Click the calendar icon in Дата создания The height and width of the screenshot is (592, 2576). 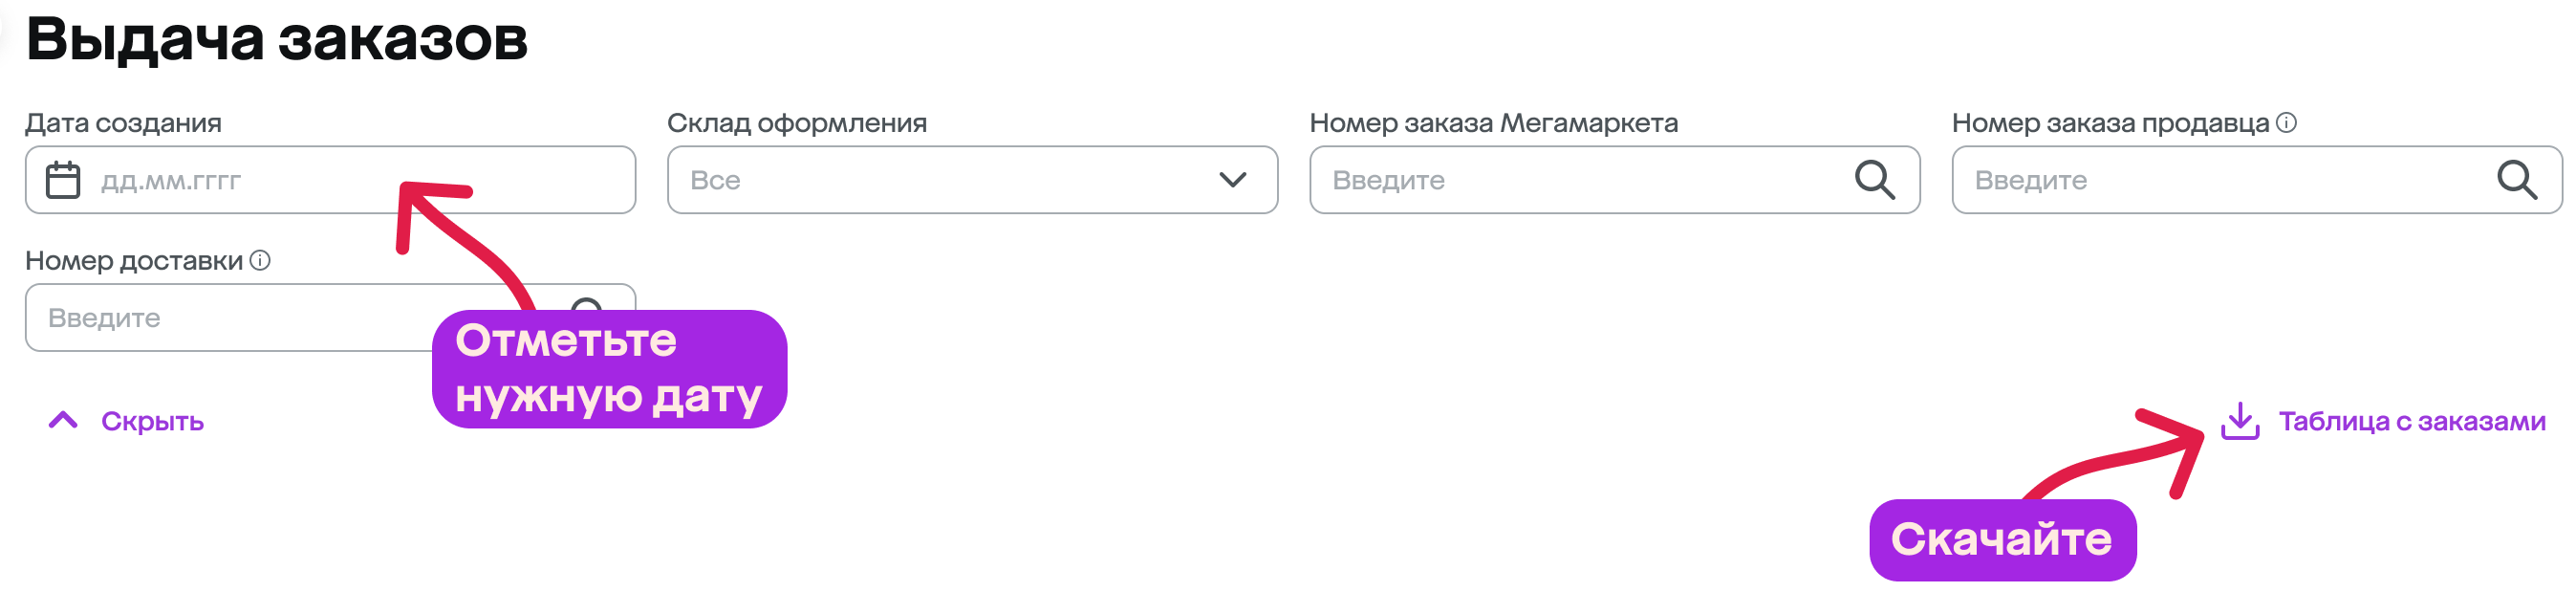(x=63, y=180)
